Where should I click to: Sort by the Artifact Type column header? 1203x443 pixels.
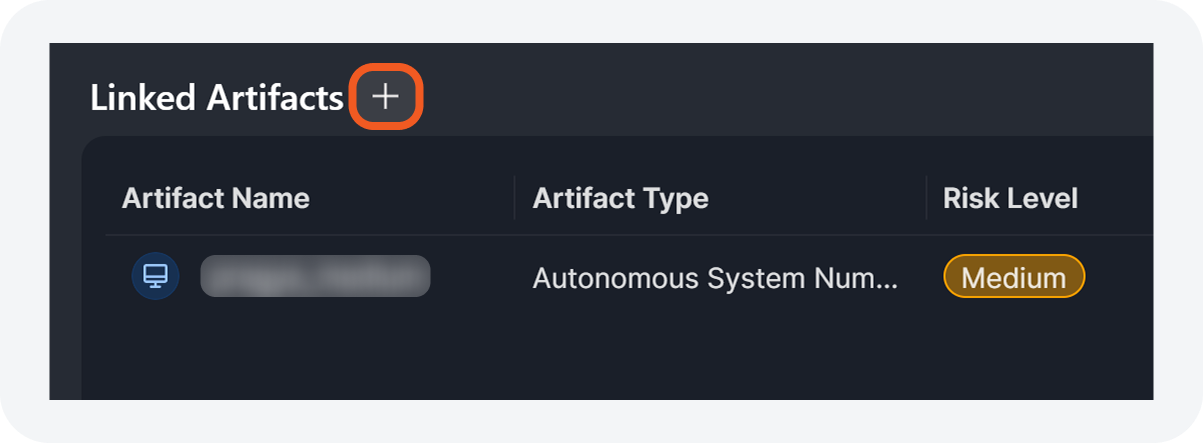620,198
